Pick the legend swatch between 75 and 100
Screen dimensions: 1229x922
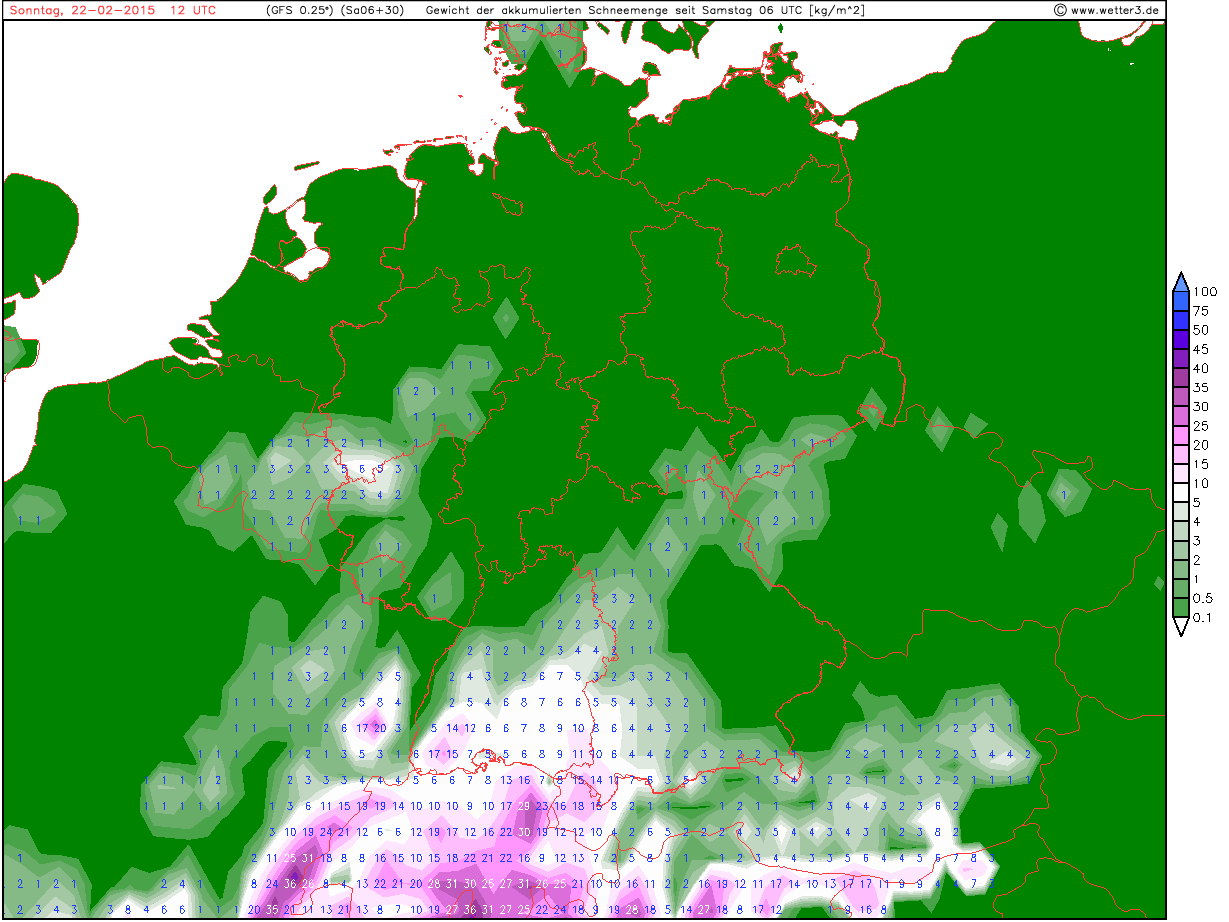pyautogui.click(x=1181, y=300)
